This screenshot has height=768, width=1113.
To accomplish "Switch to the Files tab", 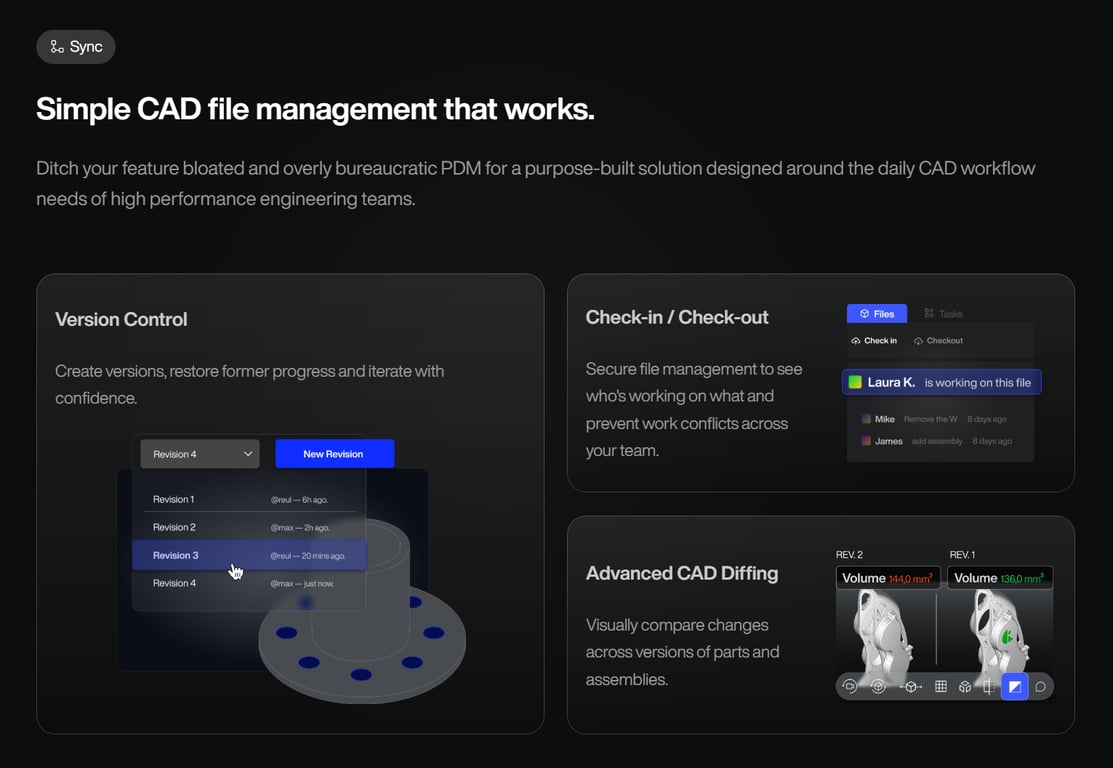I will (x=876, y=313).
